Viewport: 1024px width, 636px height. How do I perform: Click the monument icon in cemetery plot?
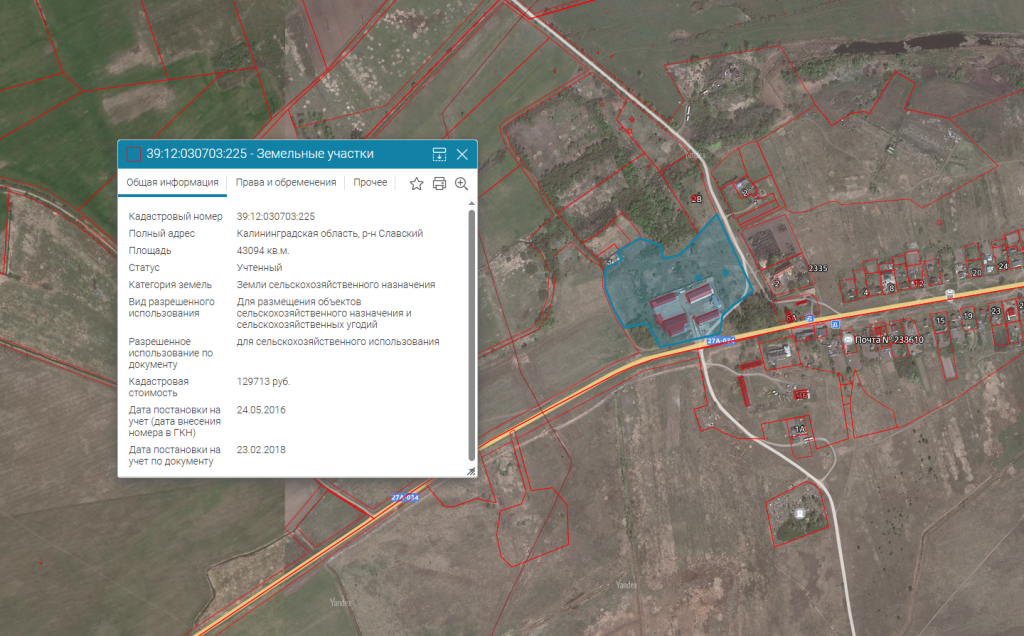799,513
